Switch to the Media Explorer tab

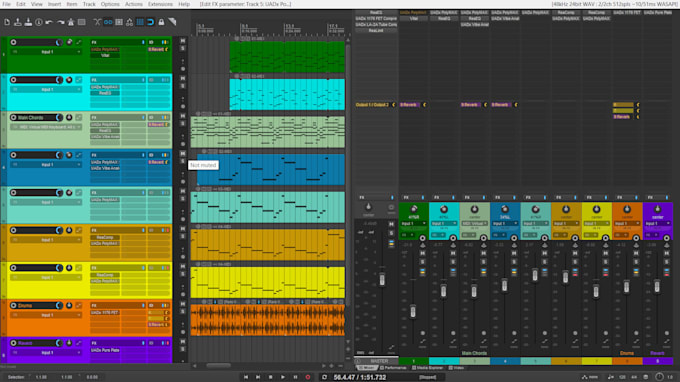tap(428, 368)
